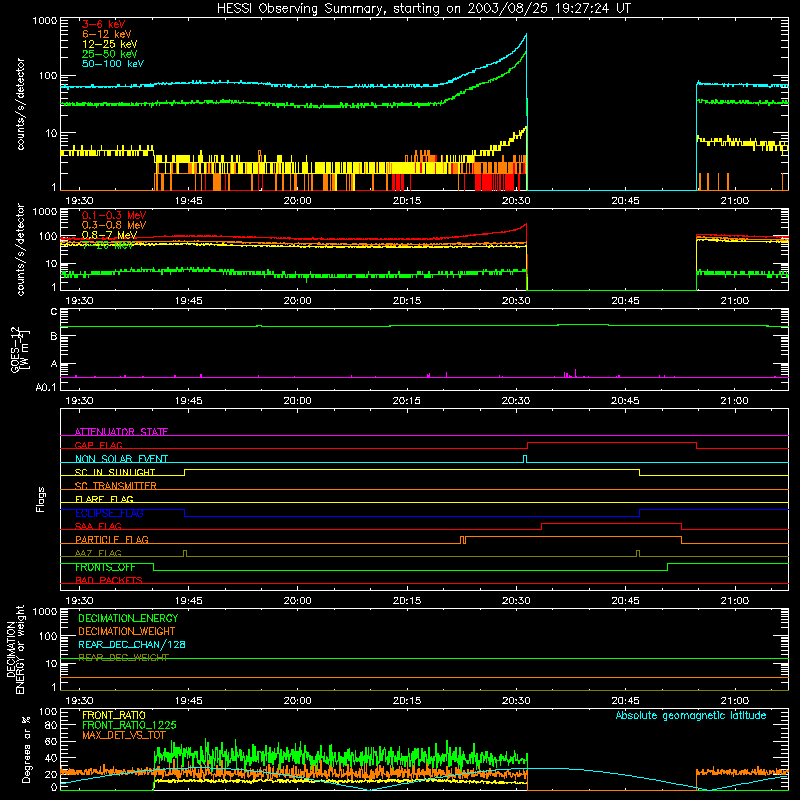Select the SAA_FLAG label
Viewport: 800px width, 800px height.
click(x=98, y=527)
